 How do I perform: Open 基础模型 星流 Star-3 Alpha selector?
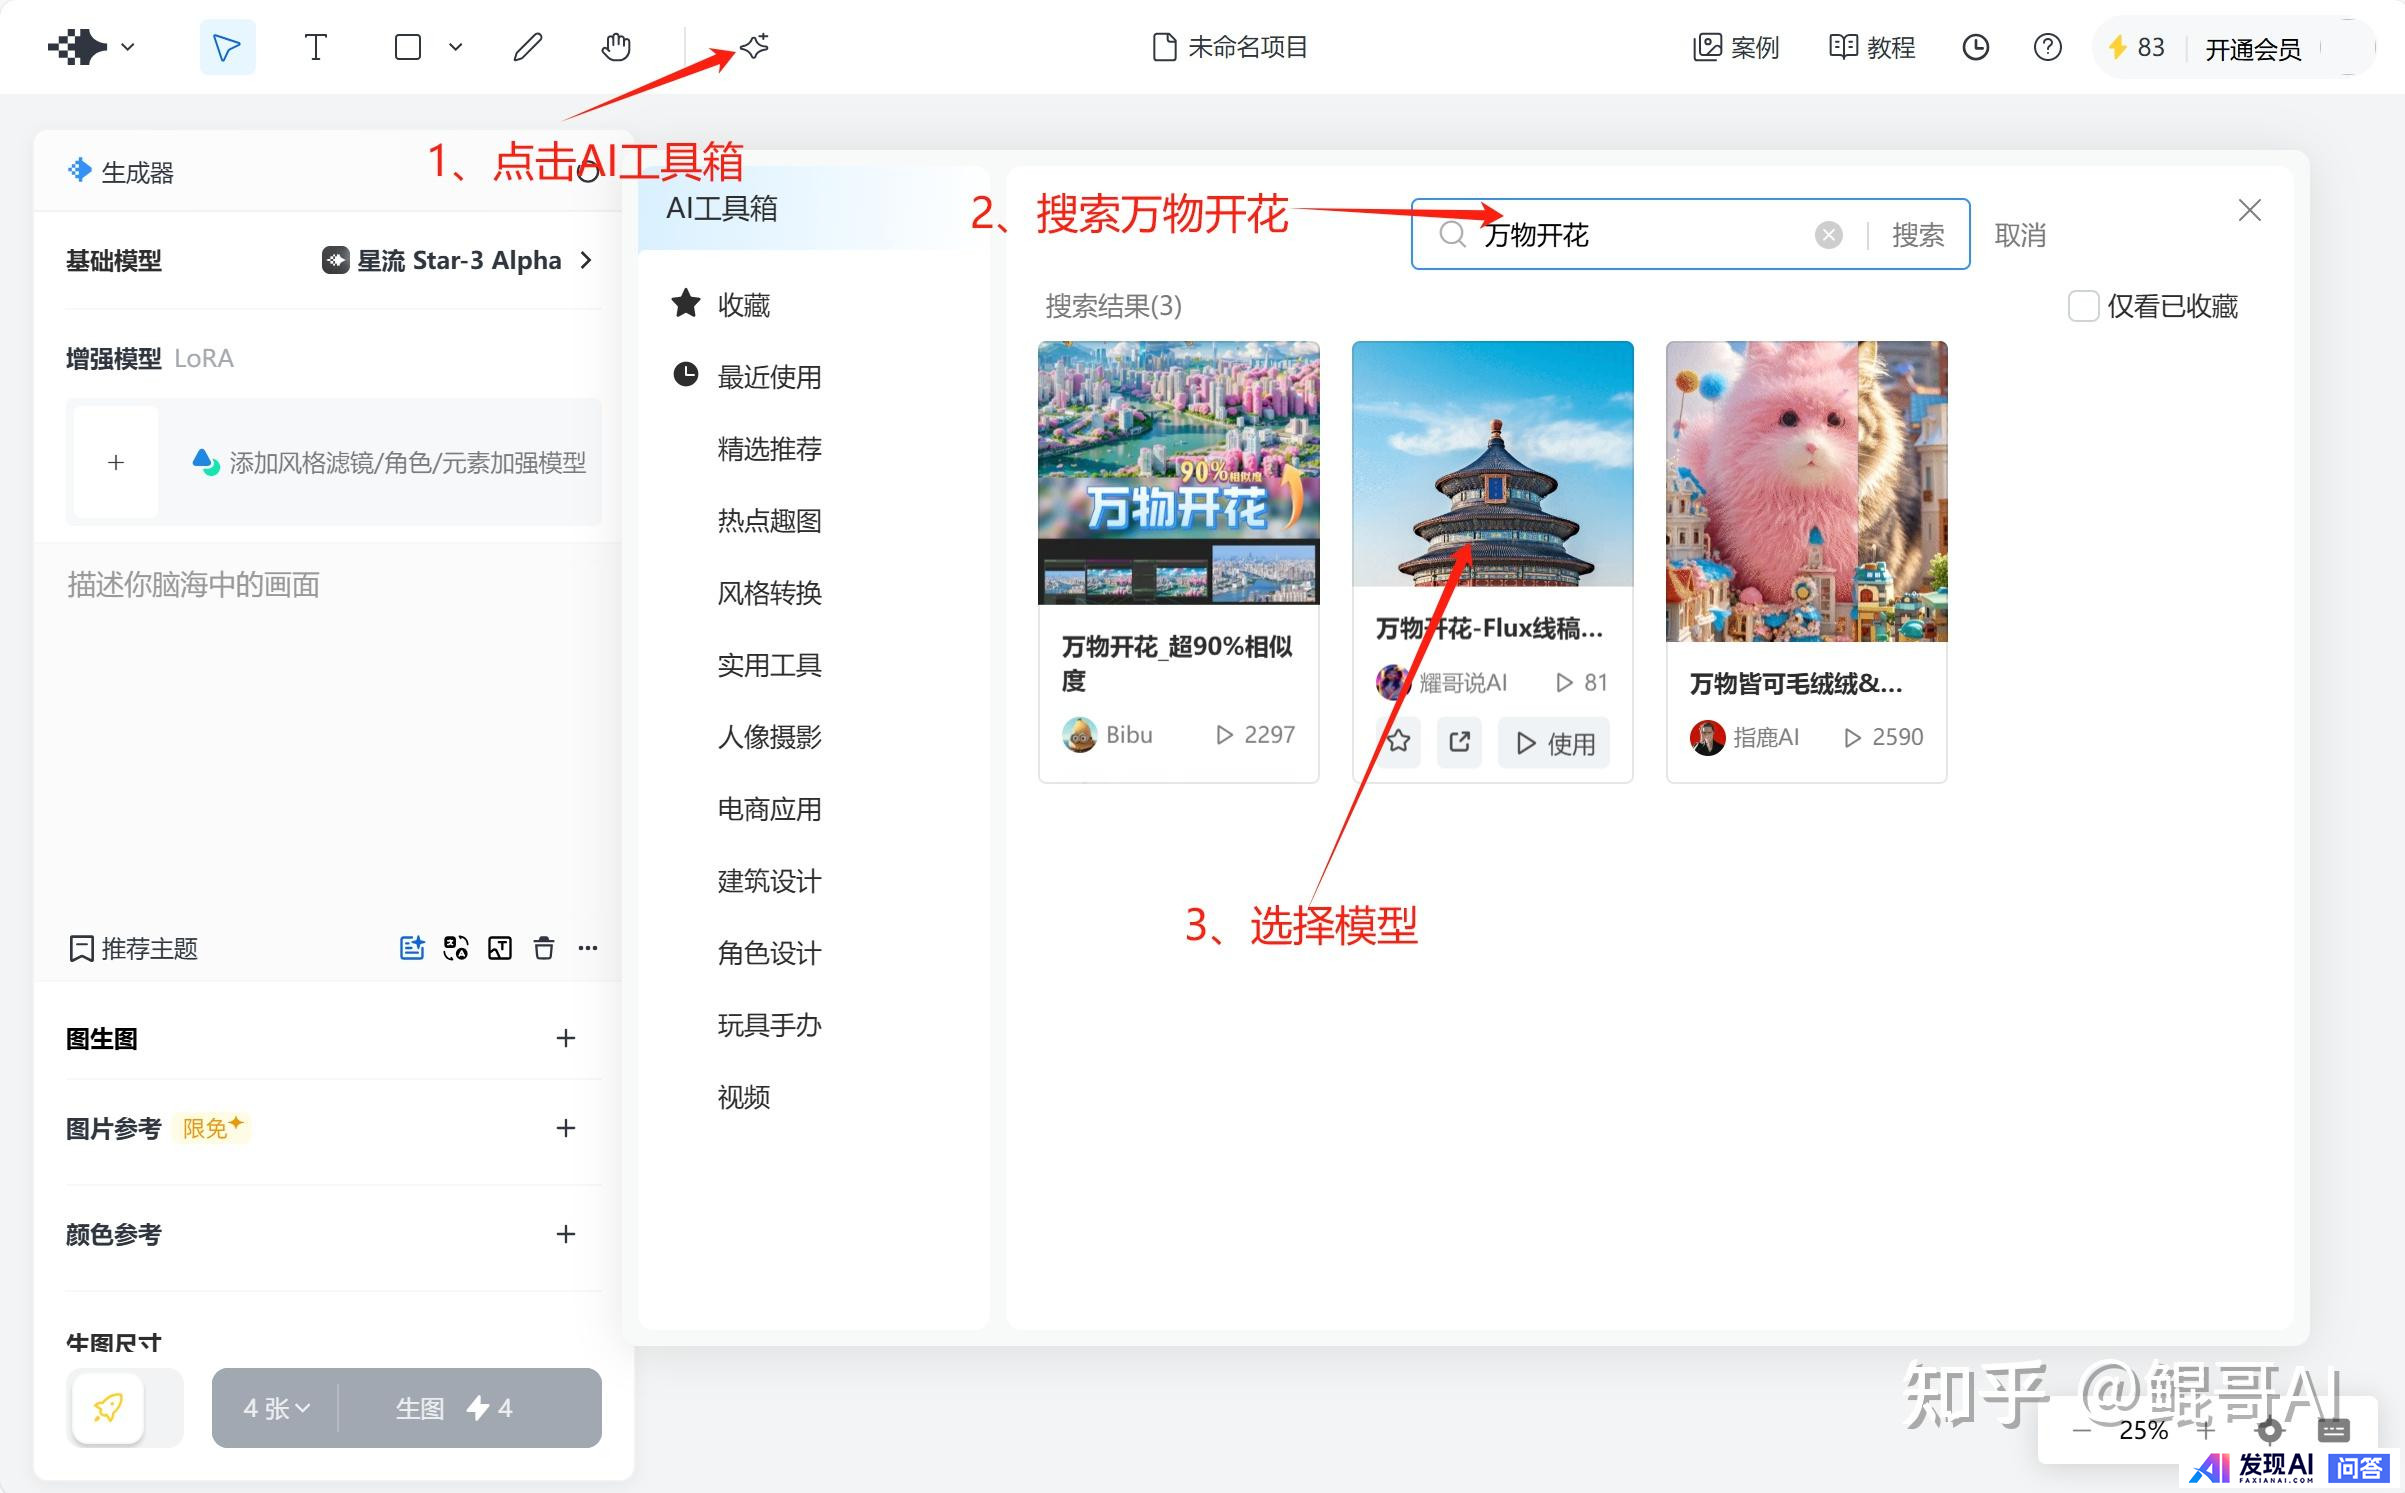pos(458,261)
